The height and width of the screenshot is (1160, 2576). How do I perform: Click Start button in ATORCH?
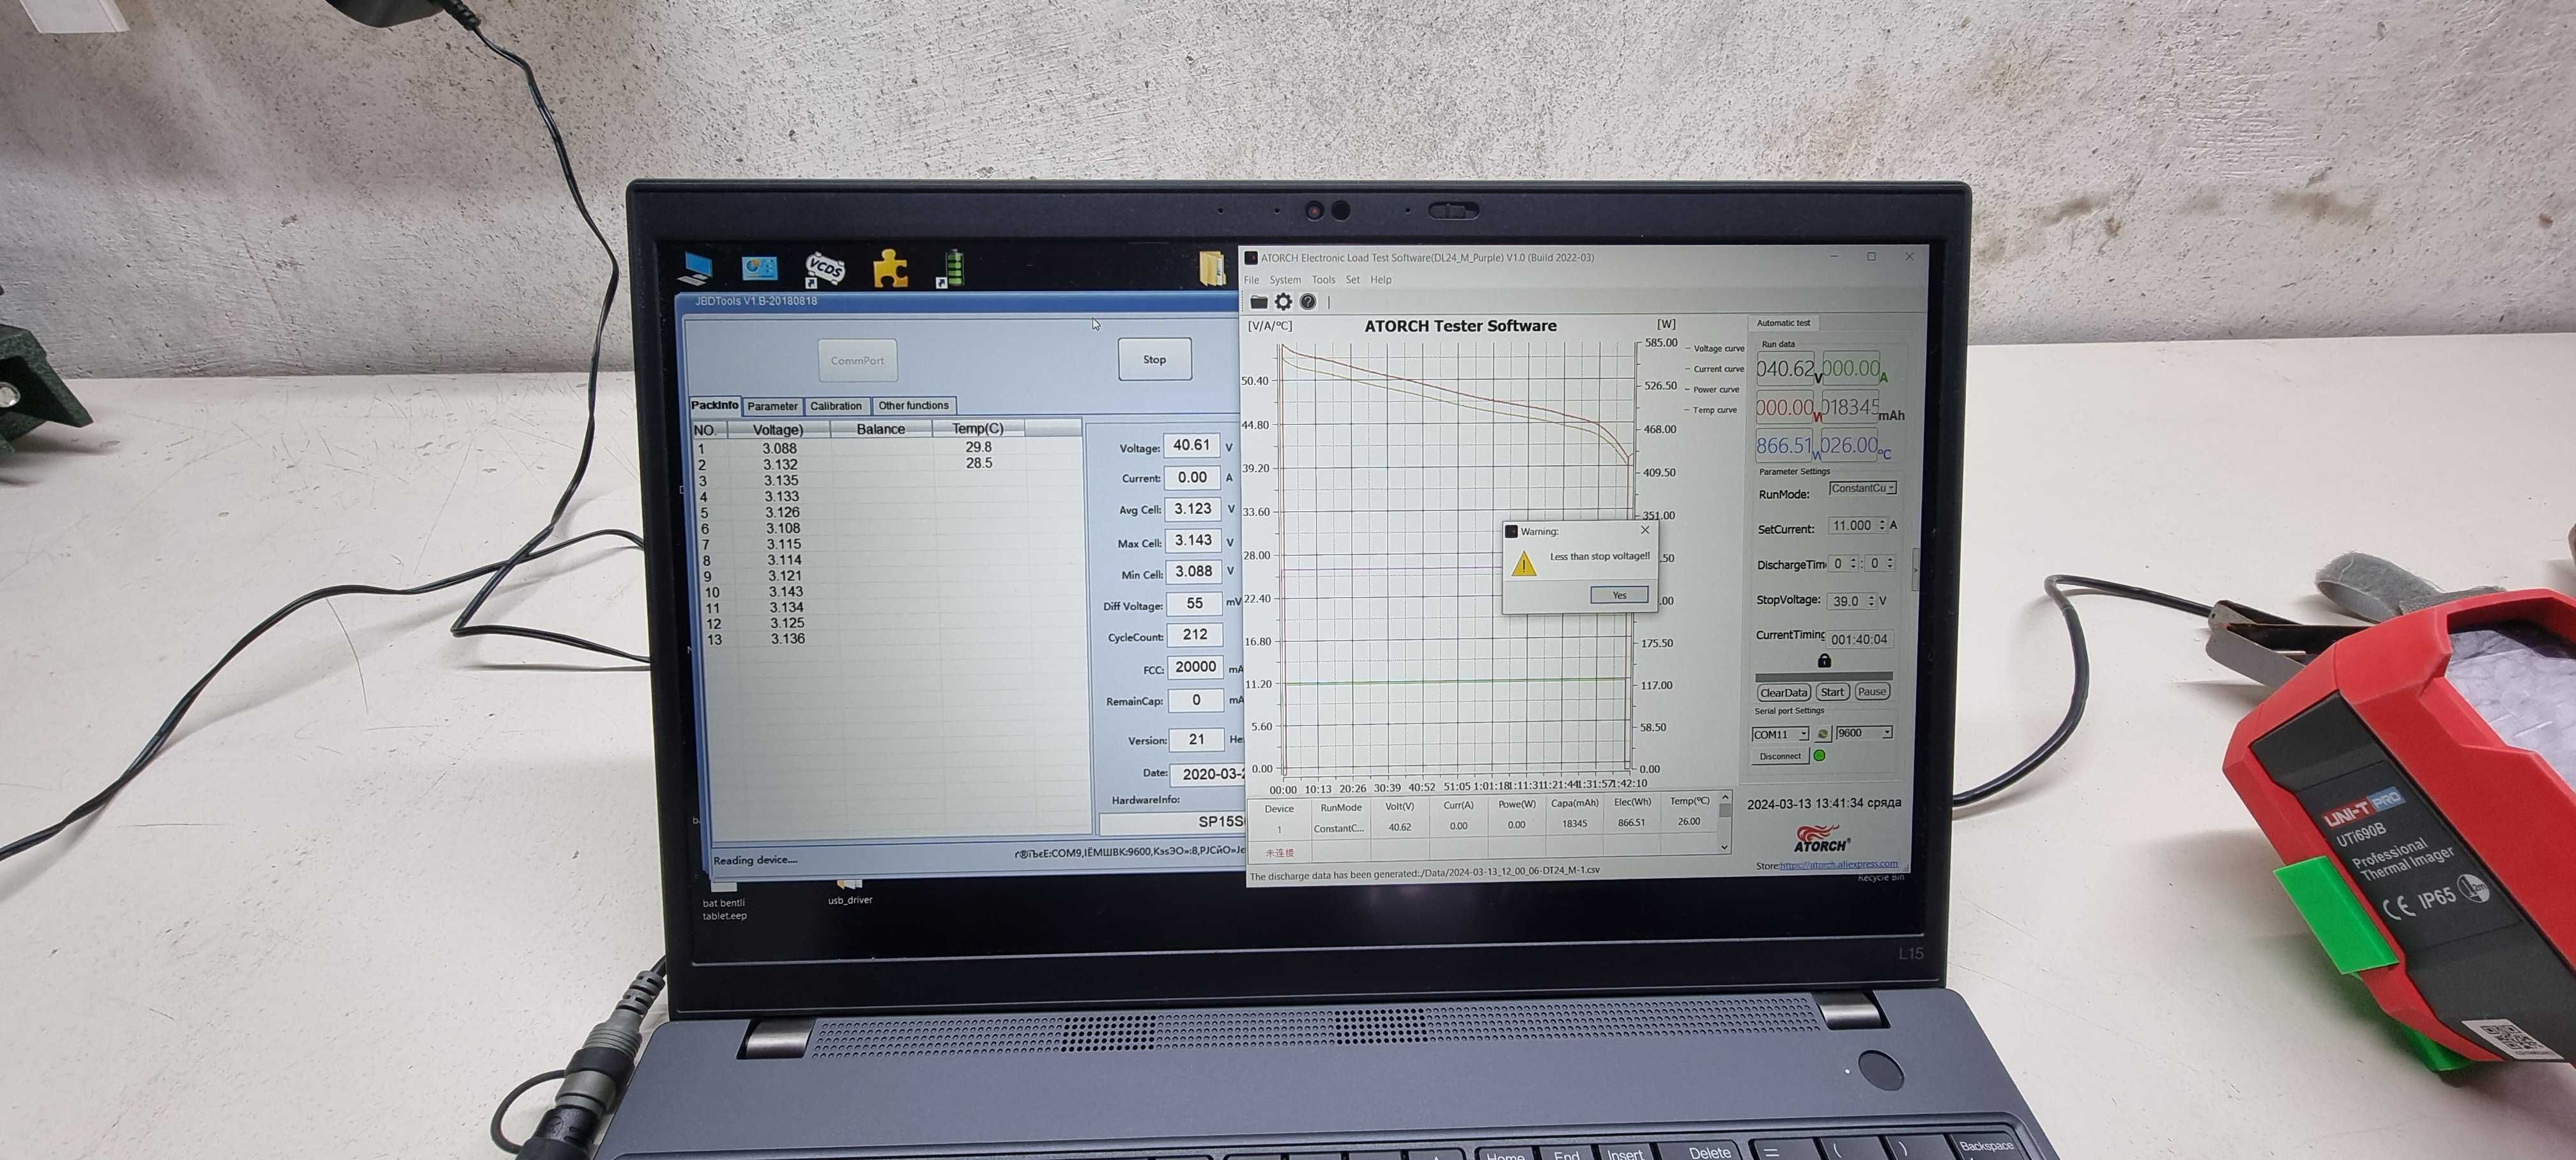pyautogui.click(x=1832, y=692)
